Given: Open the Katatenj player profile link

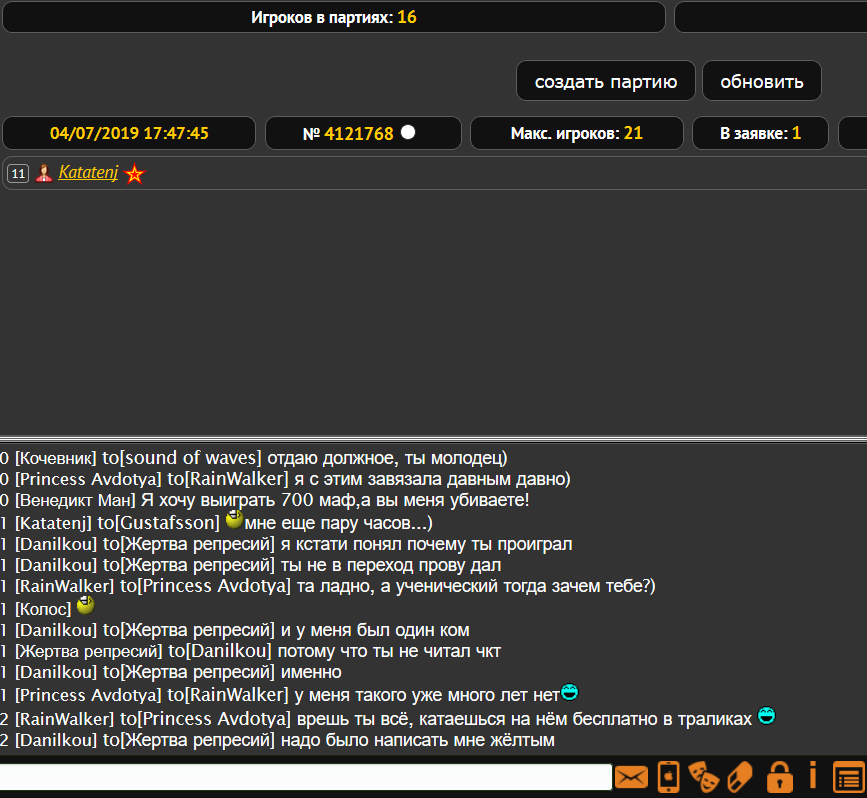Looking at the screenshot, I should click(88, 173).
